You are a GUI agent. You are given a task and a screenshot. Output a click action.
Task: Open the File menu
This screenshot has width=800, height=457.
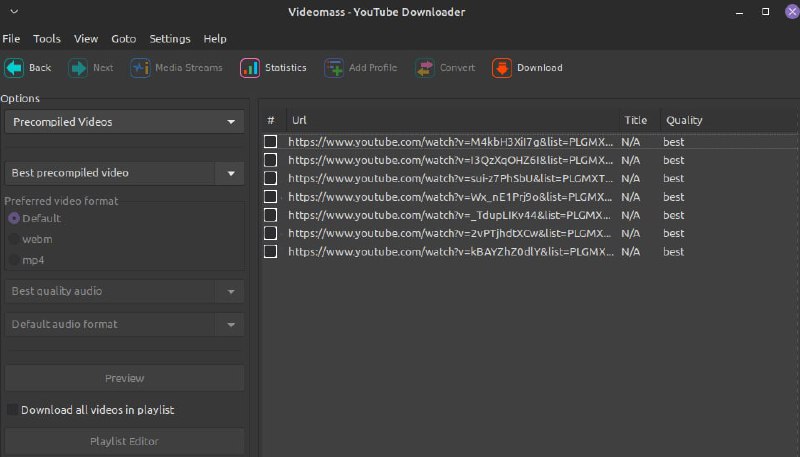11,39
